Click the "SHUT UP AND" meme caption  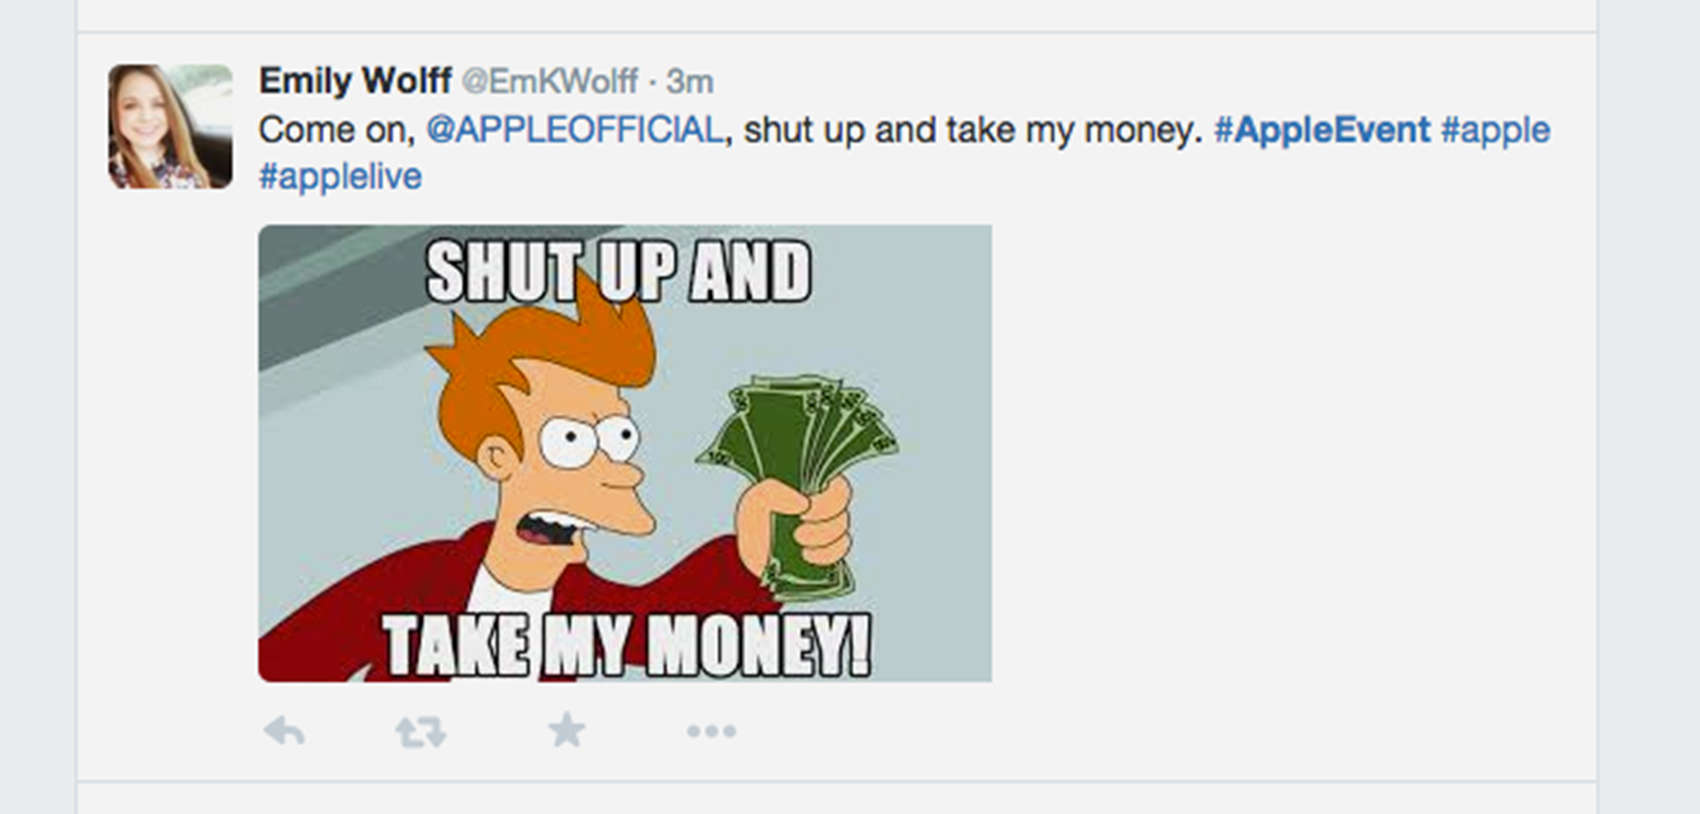[618, 272]
